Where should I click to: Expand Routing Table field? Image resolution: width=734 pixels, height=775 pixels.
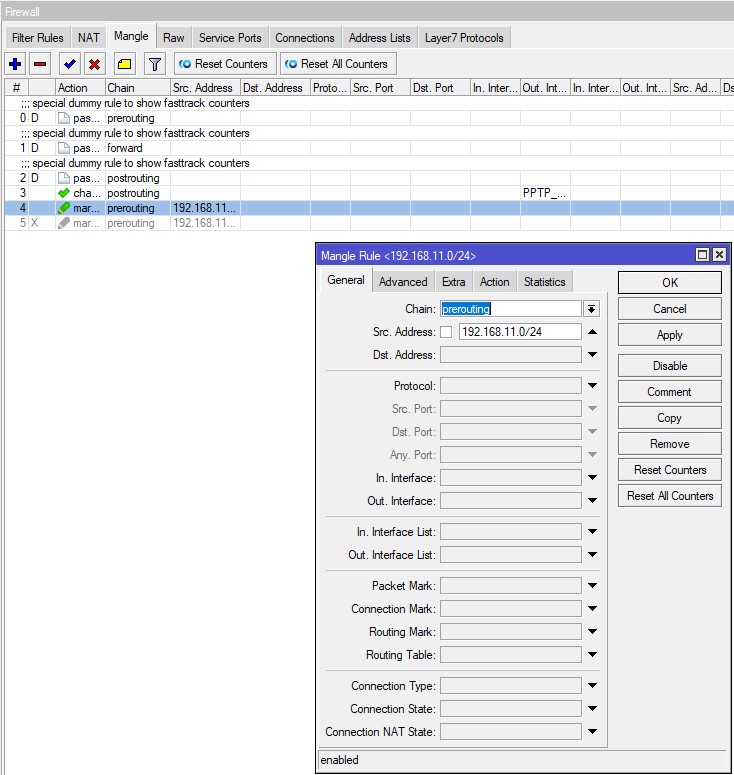592,654
